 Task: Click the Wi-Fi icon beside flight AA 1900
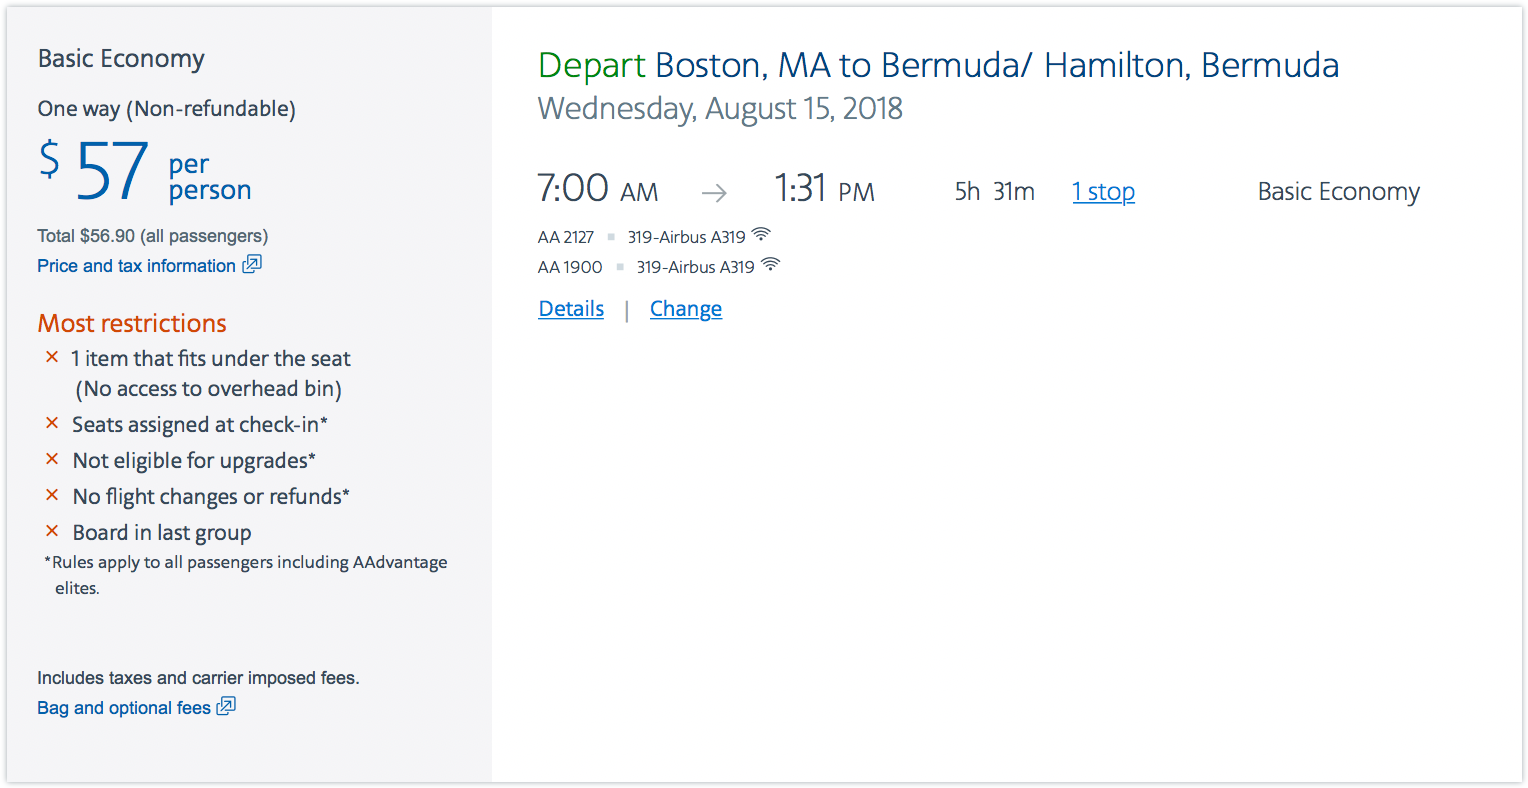pos(770,265)
